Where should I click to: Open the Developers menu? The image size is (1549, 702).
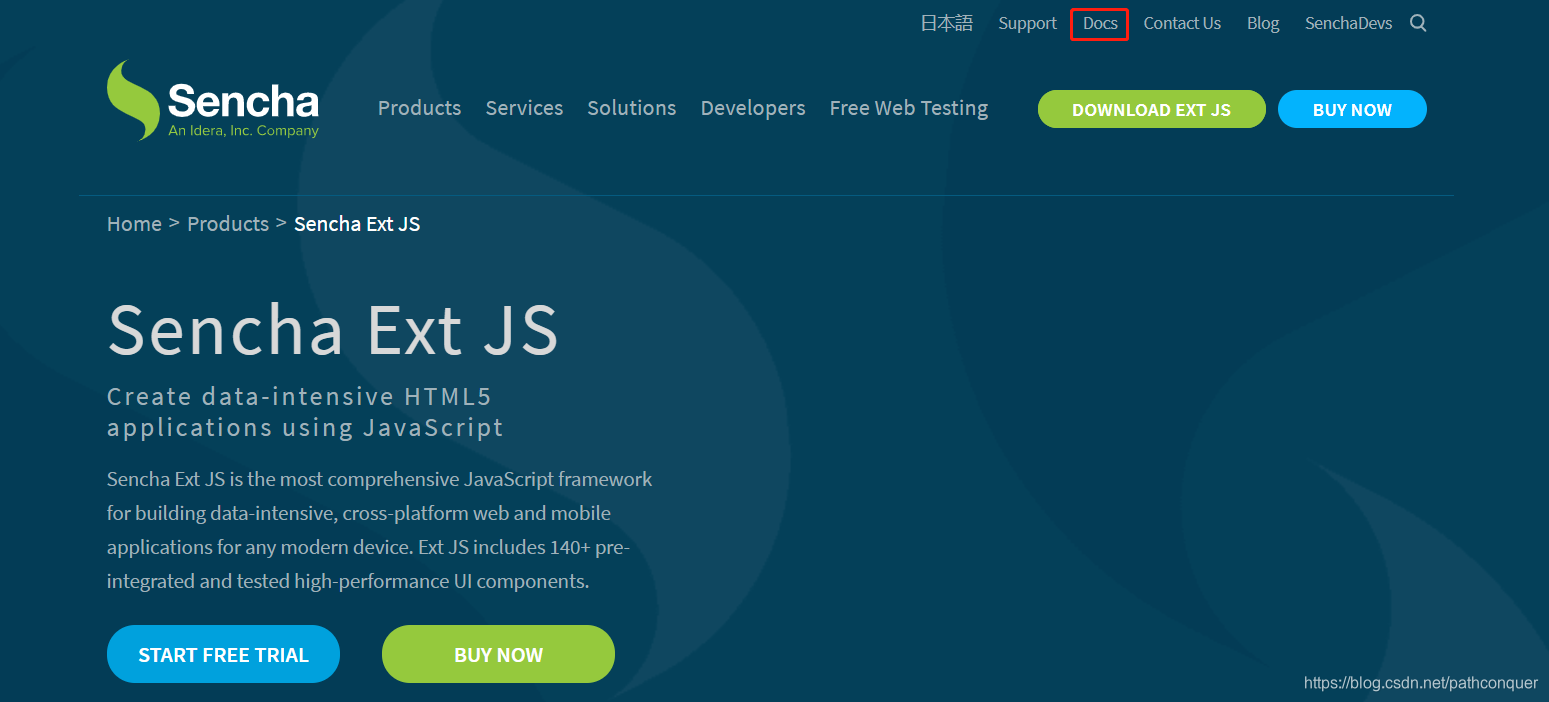[x=753, y=108]
